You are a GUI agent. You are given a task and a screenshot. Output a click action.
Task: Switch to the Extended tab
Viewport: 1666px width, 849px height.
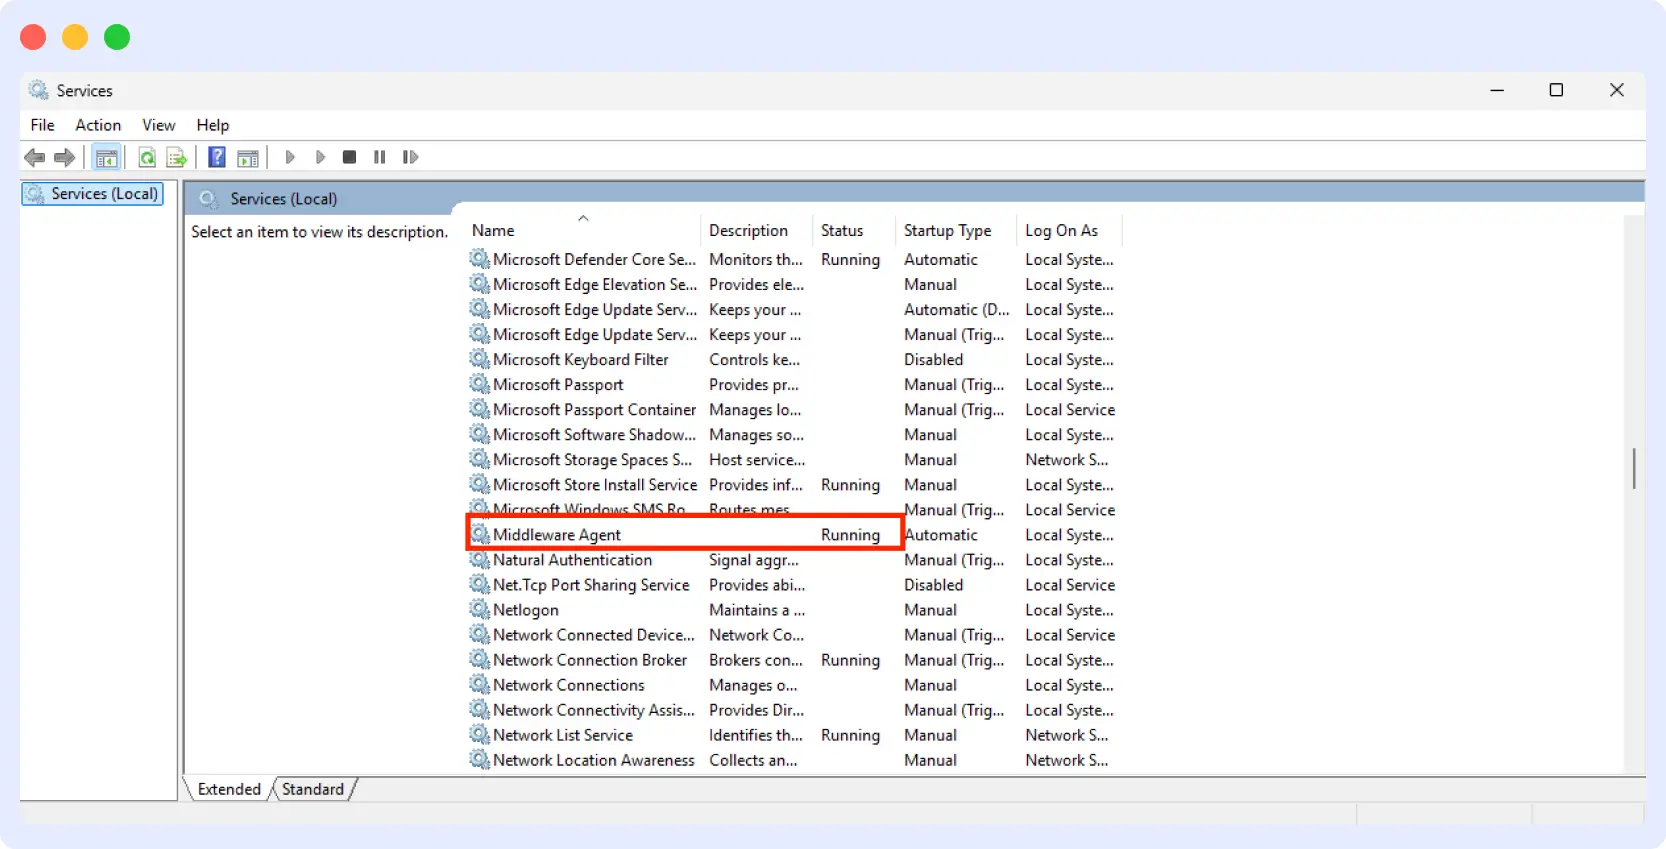point(229,789)
